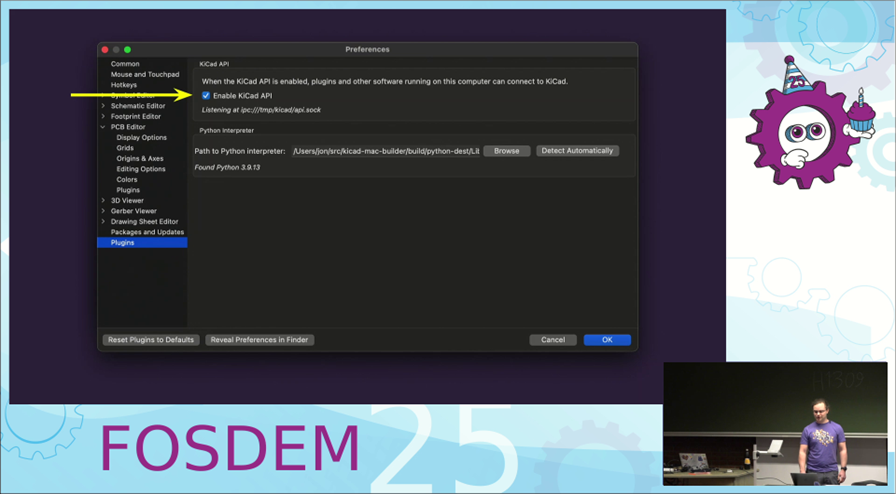Select Schematic Editor in sidebar
Viewport: 896px width, 494px height.
tap(138, 106)
